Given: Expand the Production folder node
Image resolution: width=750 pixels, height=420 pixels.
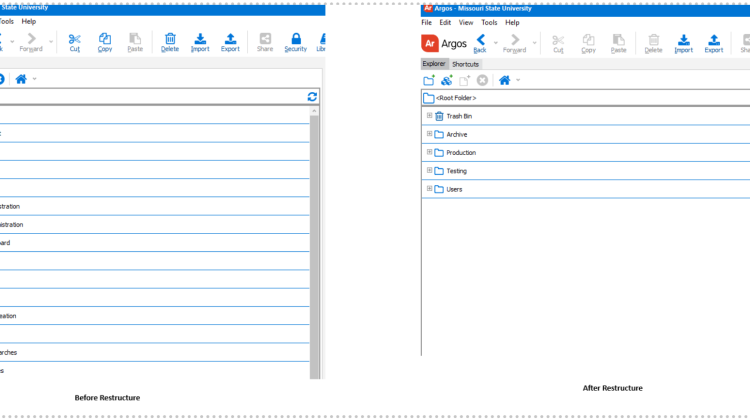Looking at the screenshot, I should [429, 152].
